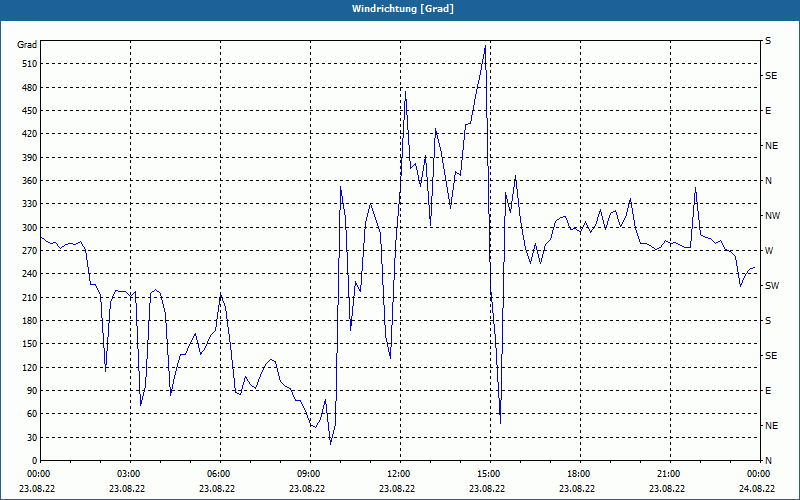
Task: Pick the NE compass label beside 390 gridline
Action: pyautogui.click(x=771, y=146)
